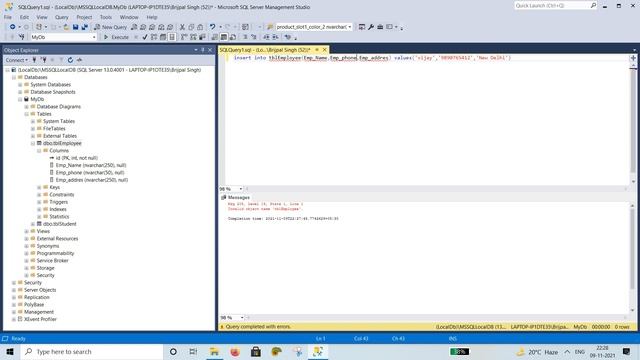This screenshot has width=640, height=360.
Task: Select the SQLQuery1.sql query tab
Action: [265, 50]
